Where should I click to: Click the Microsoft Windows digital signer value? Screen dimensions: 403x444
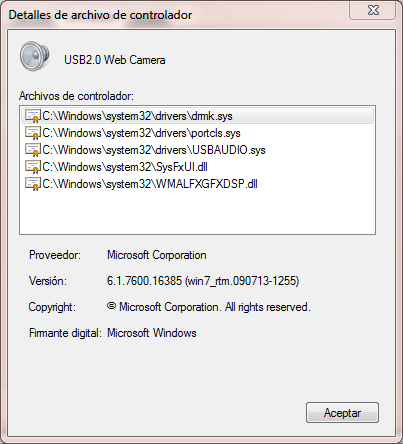tap(152, 333)
